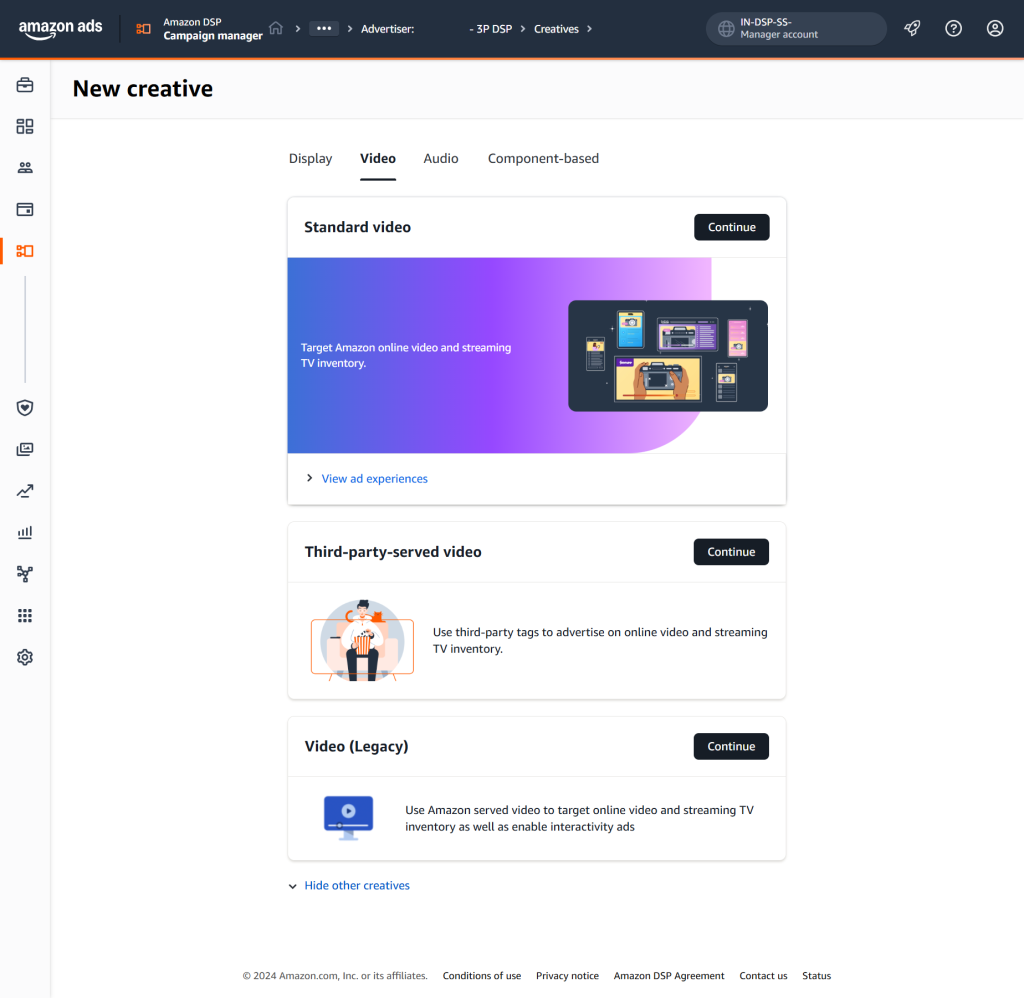Open Amazon DSP Agreement footer link
The image size is (1024, 998).
[669, 976]
